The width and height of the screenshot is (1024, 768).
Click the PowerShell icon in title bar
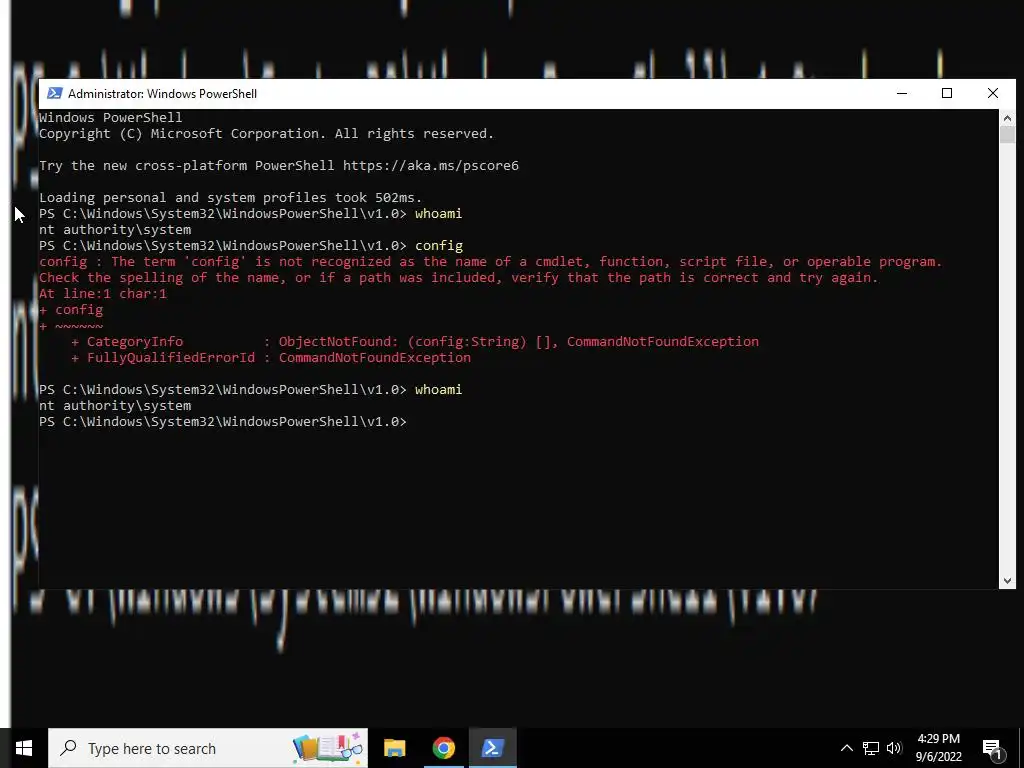55,93
